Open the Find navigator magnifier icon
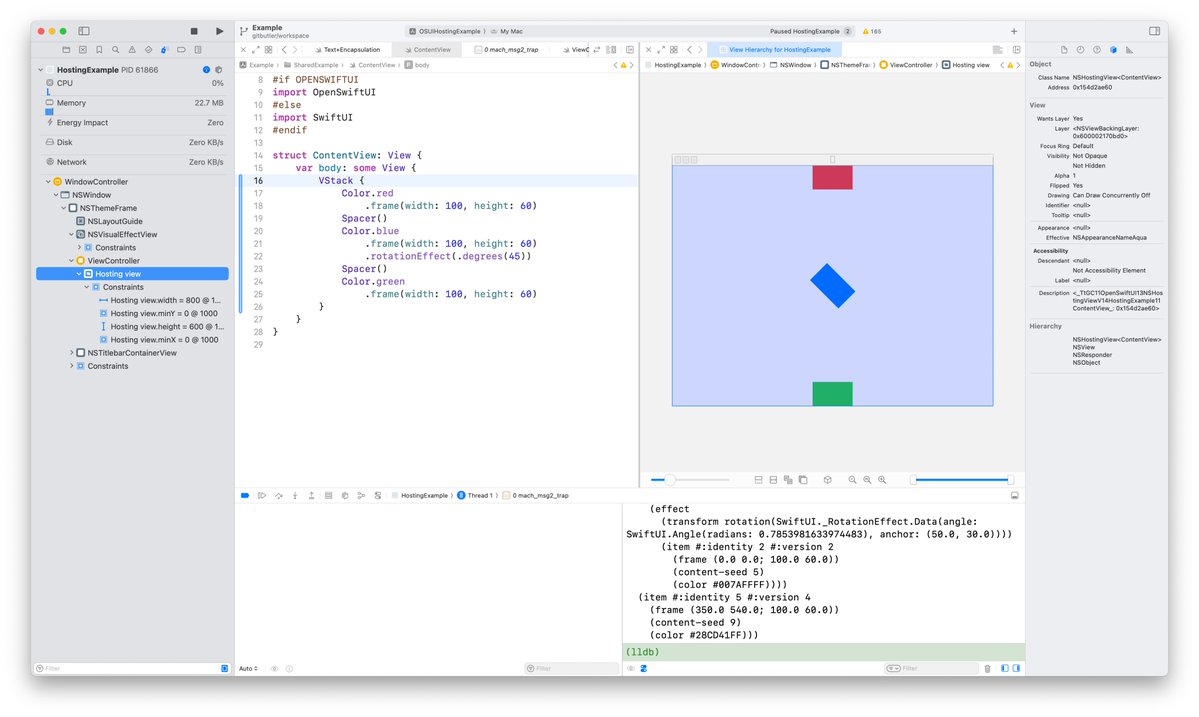 click(x=115, y=50)
